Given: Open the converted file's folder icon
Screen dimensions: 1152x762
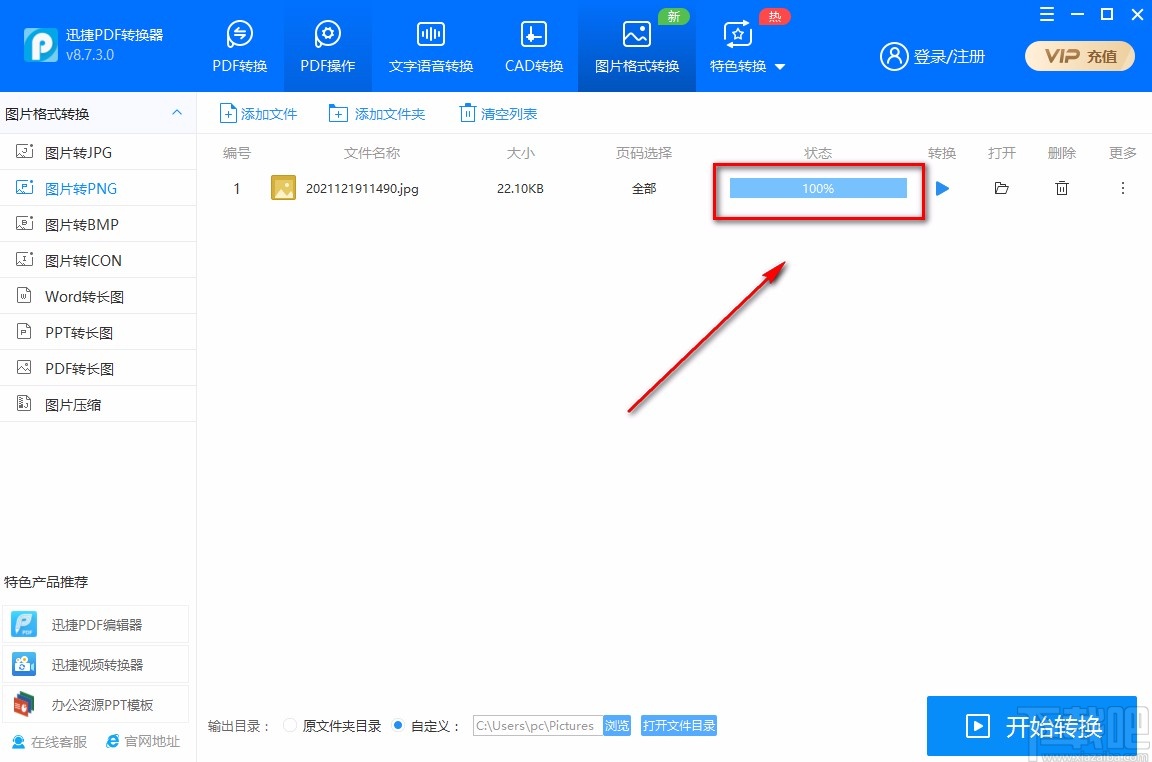Looking at the screenshot, I should [1002, 188].
